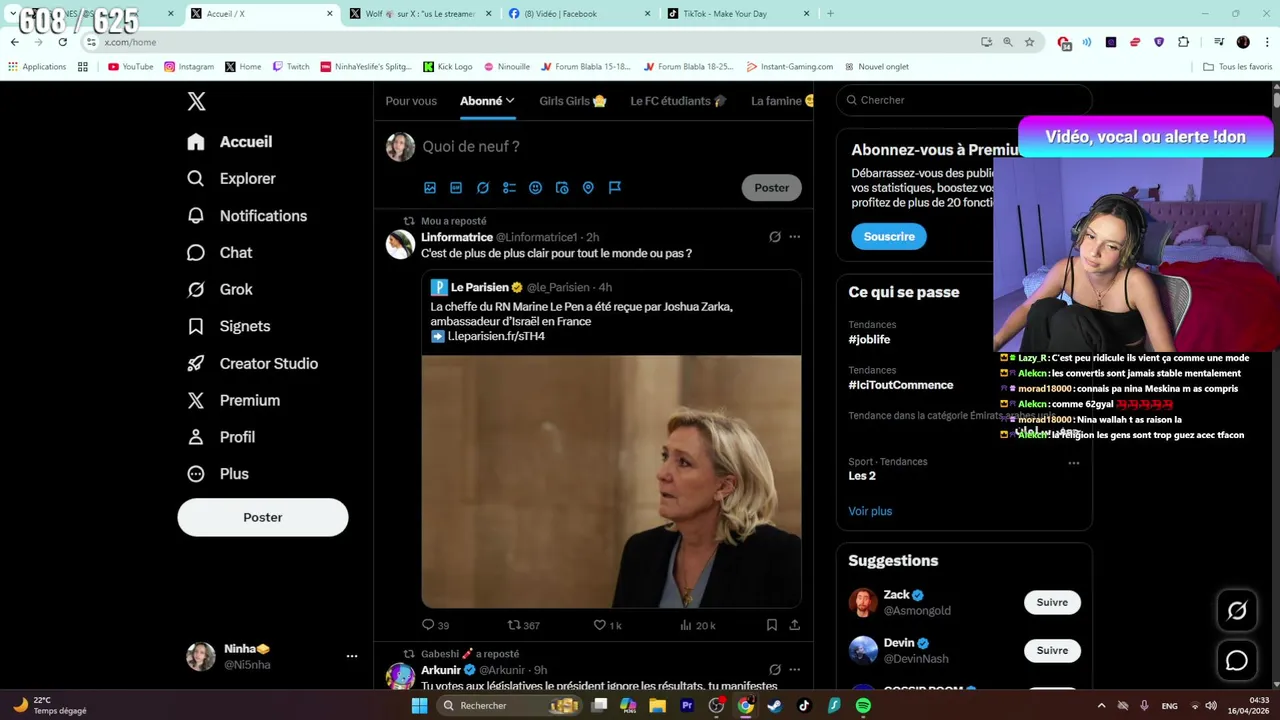This screenshot has height=720, width=1280.
Task: Open options for Les 2 trend
Action: tap(1074, 463)
